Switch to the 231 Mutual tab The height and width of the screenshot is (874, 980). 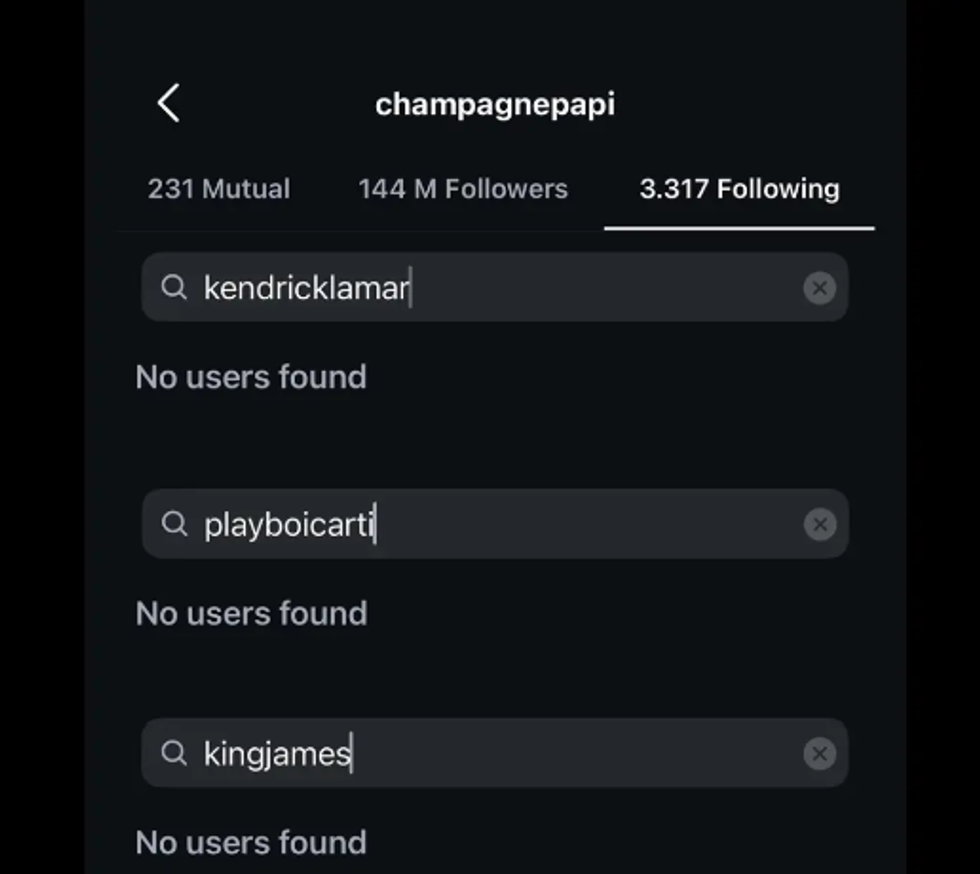point(219,188)
